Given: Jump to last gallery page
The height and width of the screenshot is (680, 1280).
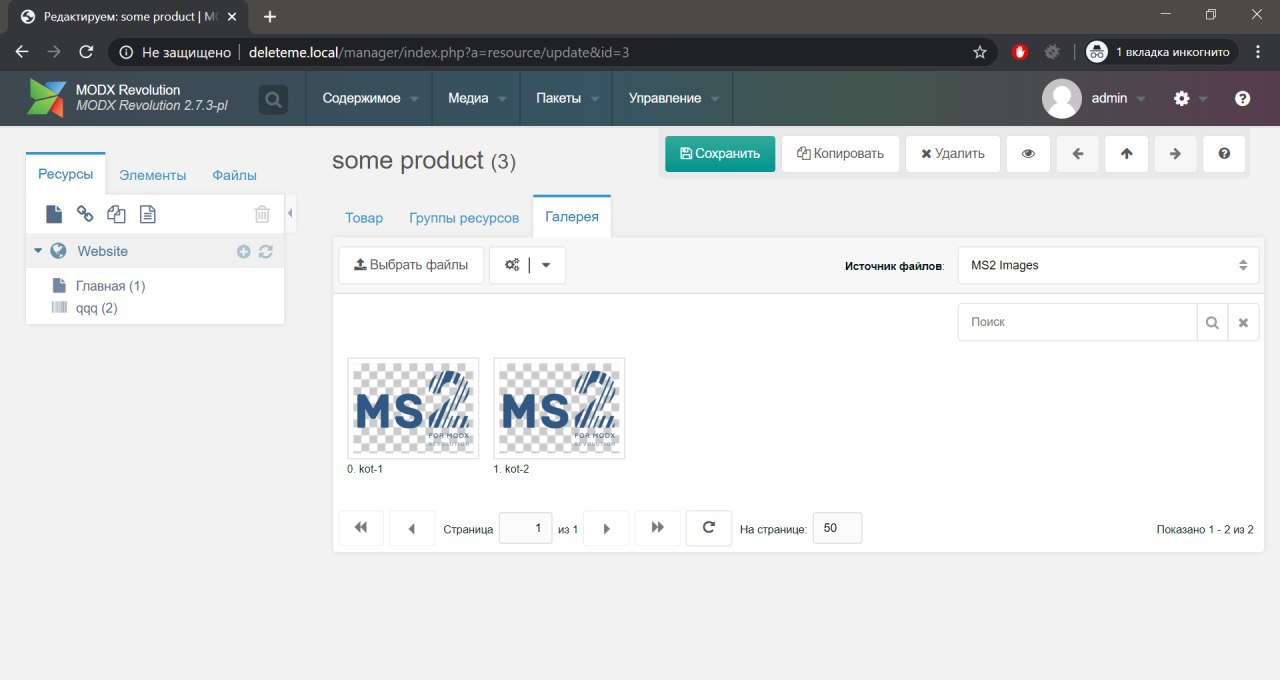Looking at the screenshot, I should tap(657, 528).
